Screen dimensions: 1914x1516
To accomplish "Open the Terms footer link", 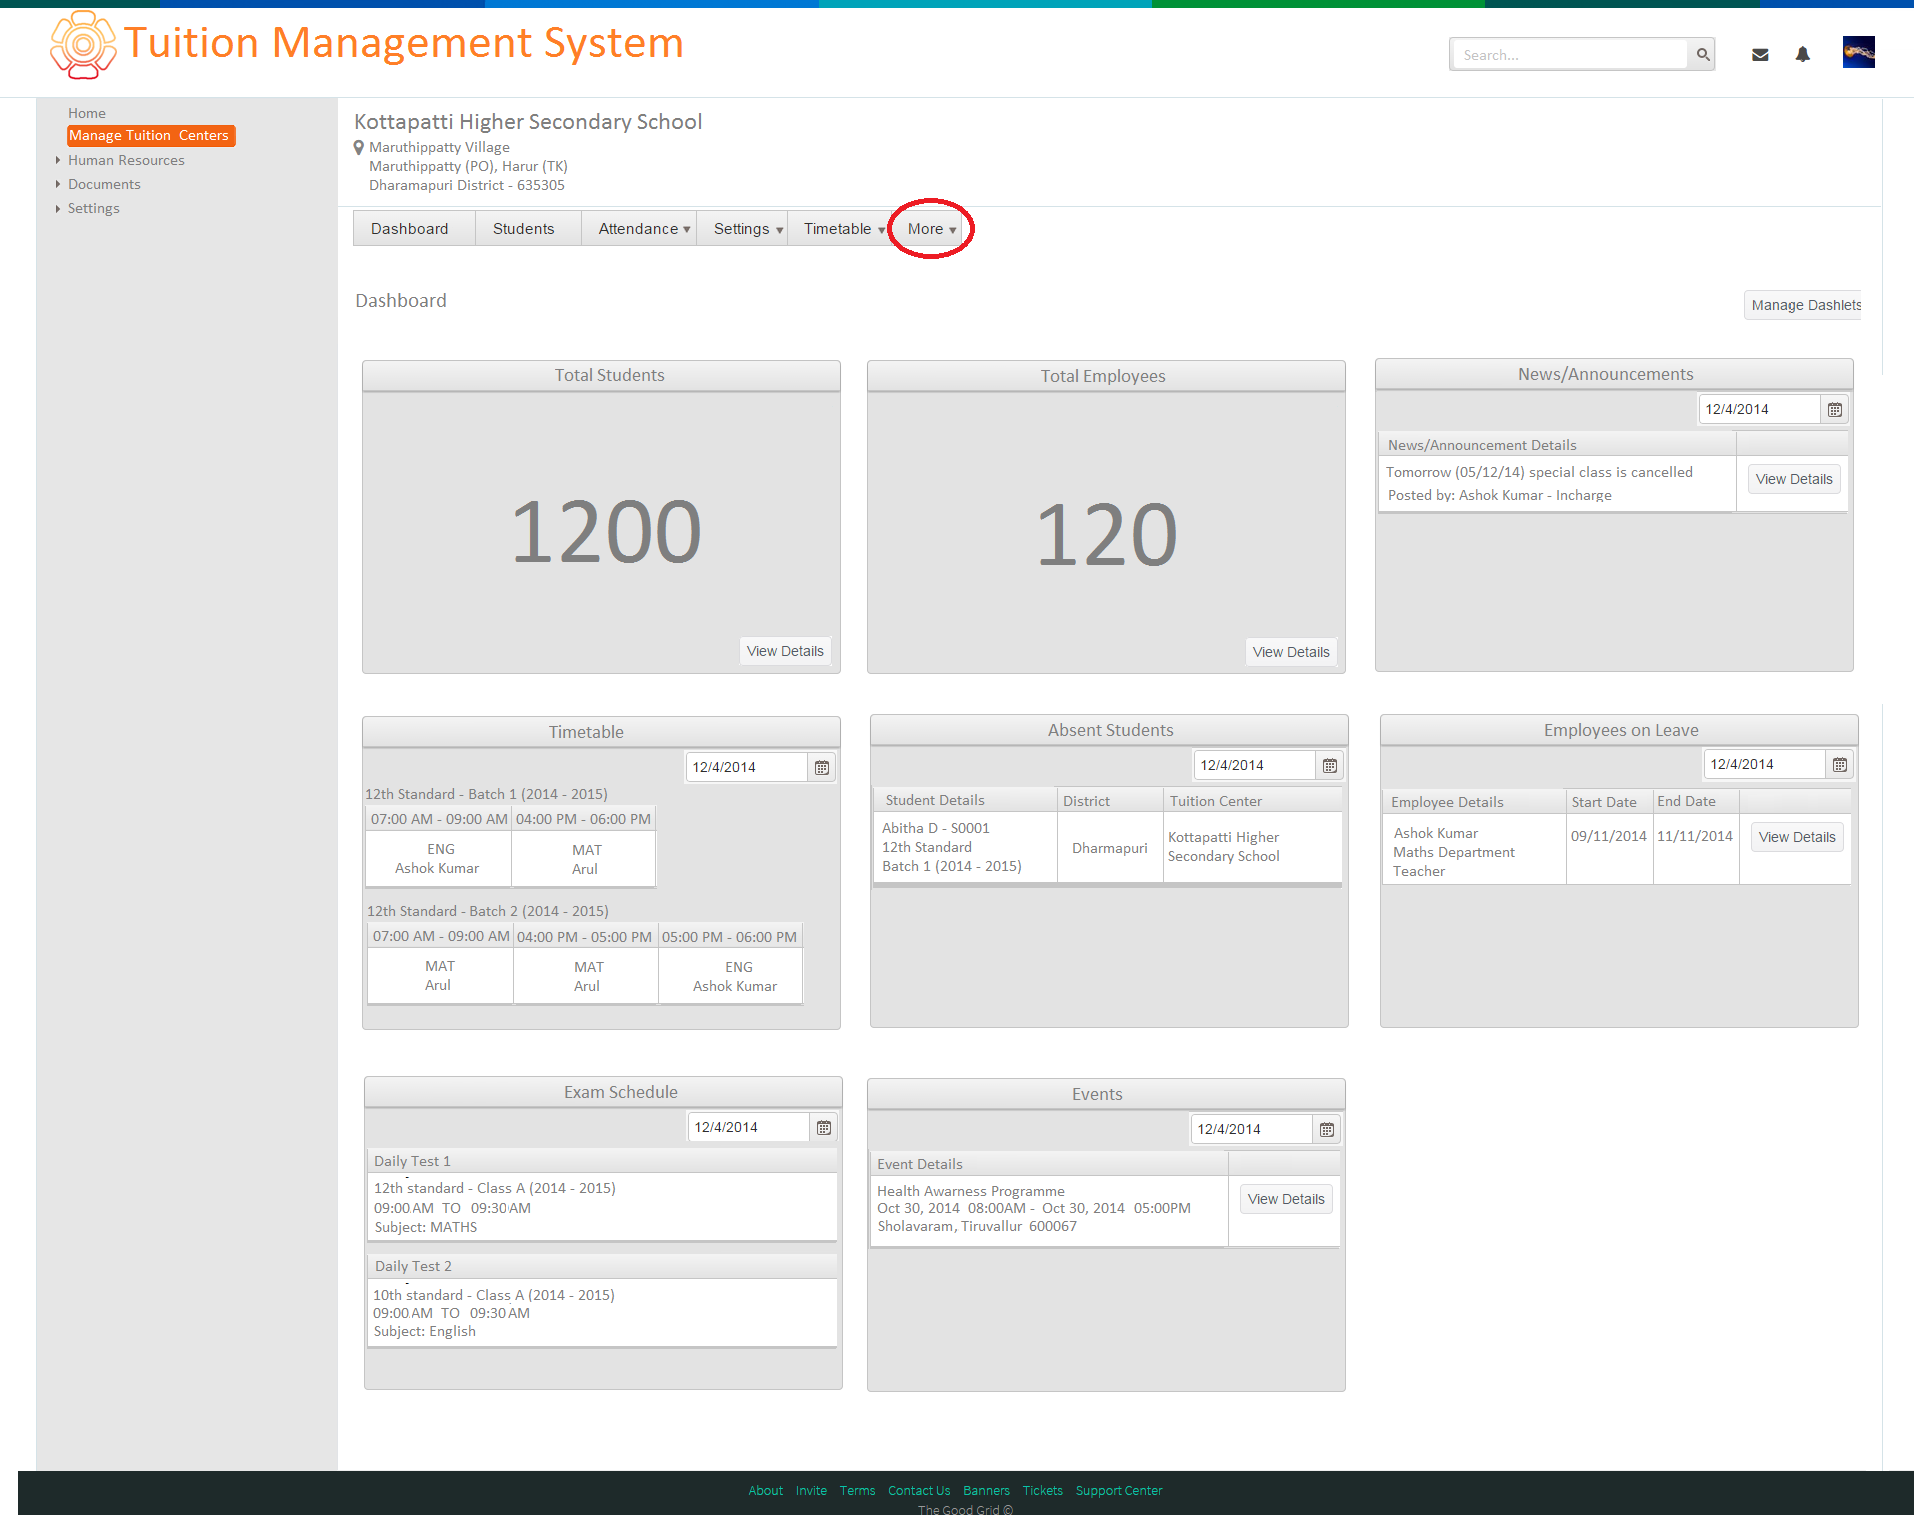I will tap(857, 1491).
